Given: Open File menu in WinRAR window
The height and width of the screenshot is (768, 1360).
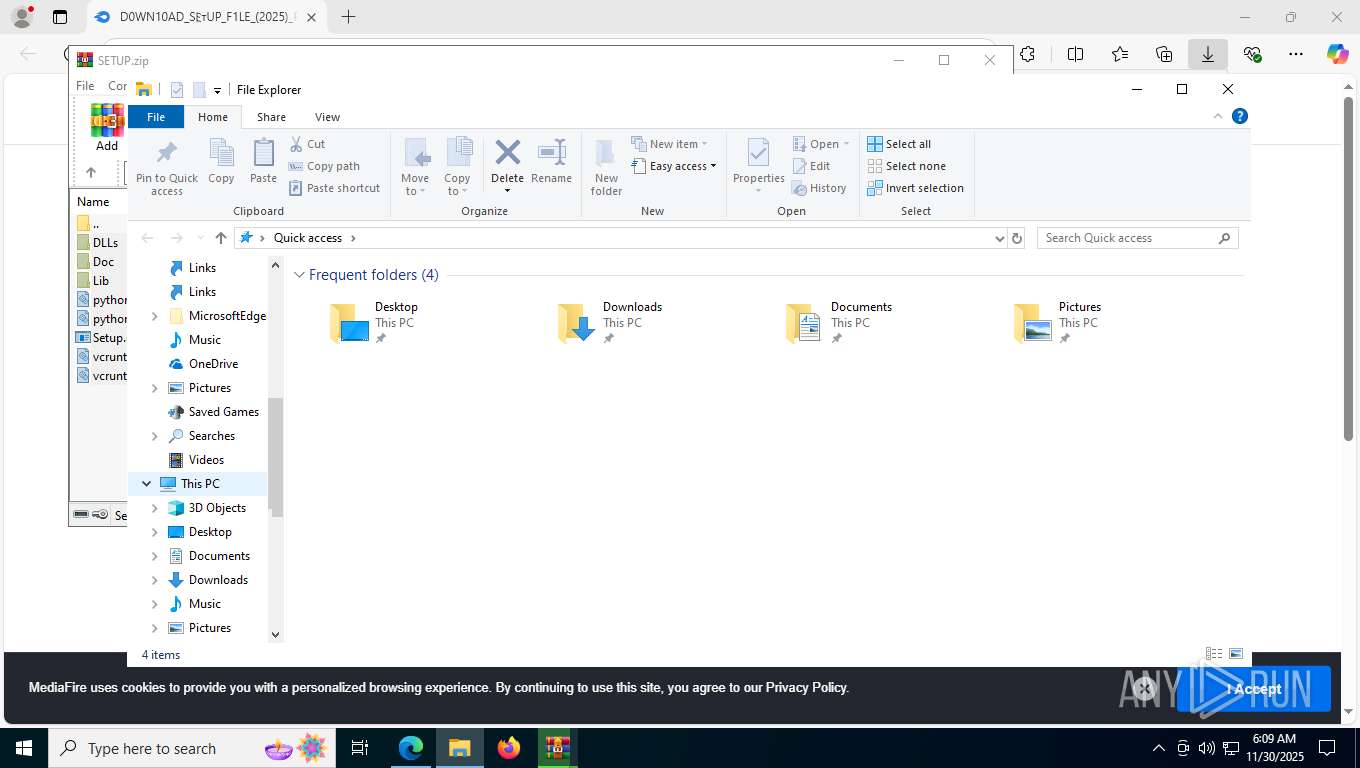Looking at the screenshot, I should [x=85, y=86].
